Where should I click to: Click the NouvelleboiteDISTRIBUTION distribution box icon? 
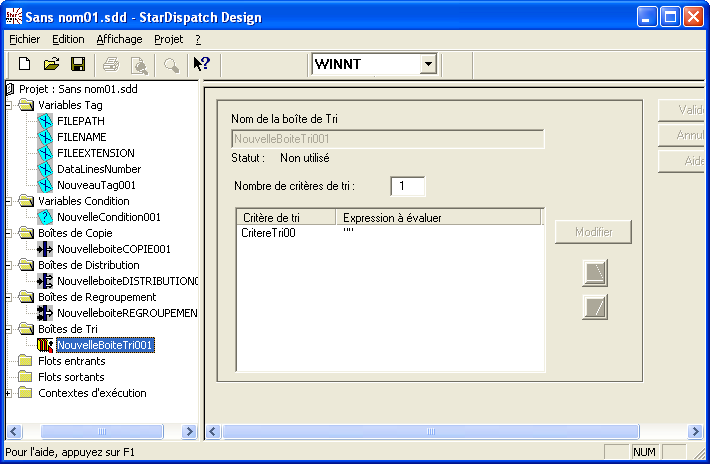click(44, 281)
